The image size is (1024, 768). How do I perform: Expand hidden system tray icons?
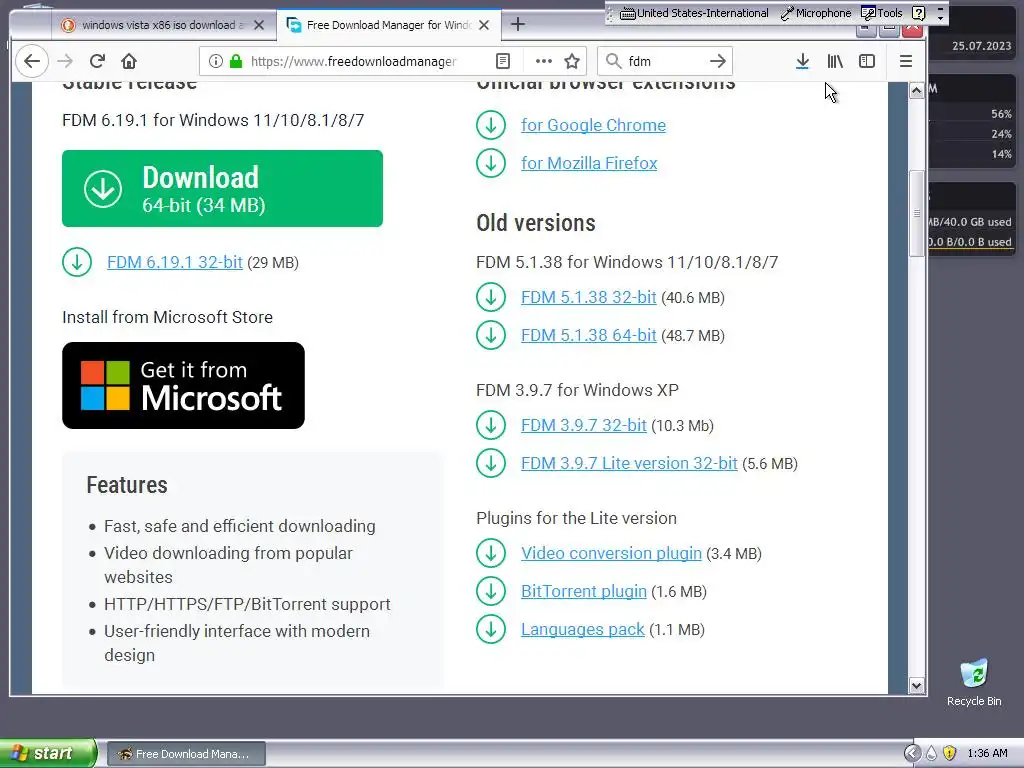[x=912, y=753]
